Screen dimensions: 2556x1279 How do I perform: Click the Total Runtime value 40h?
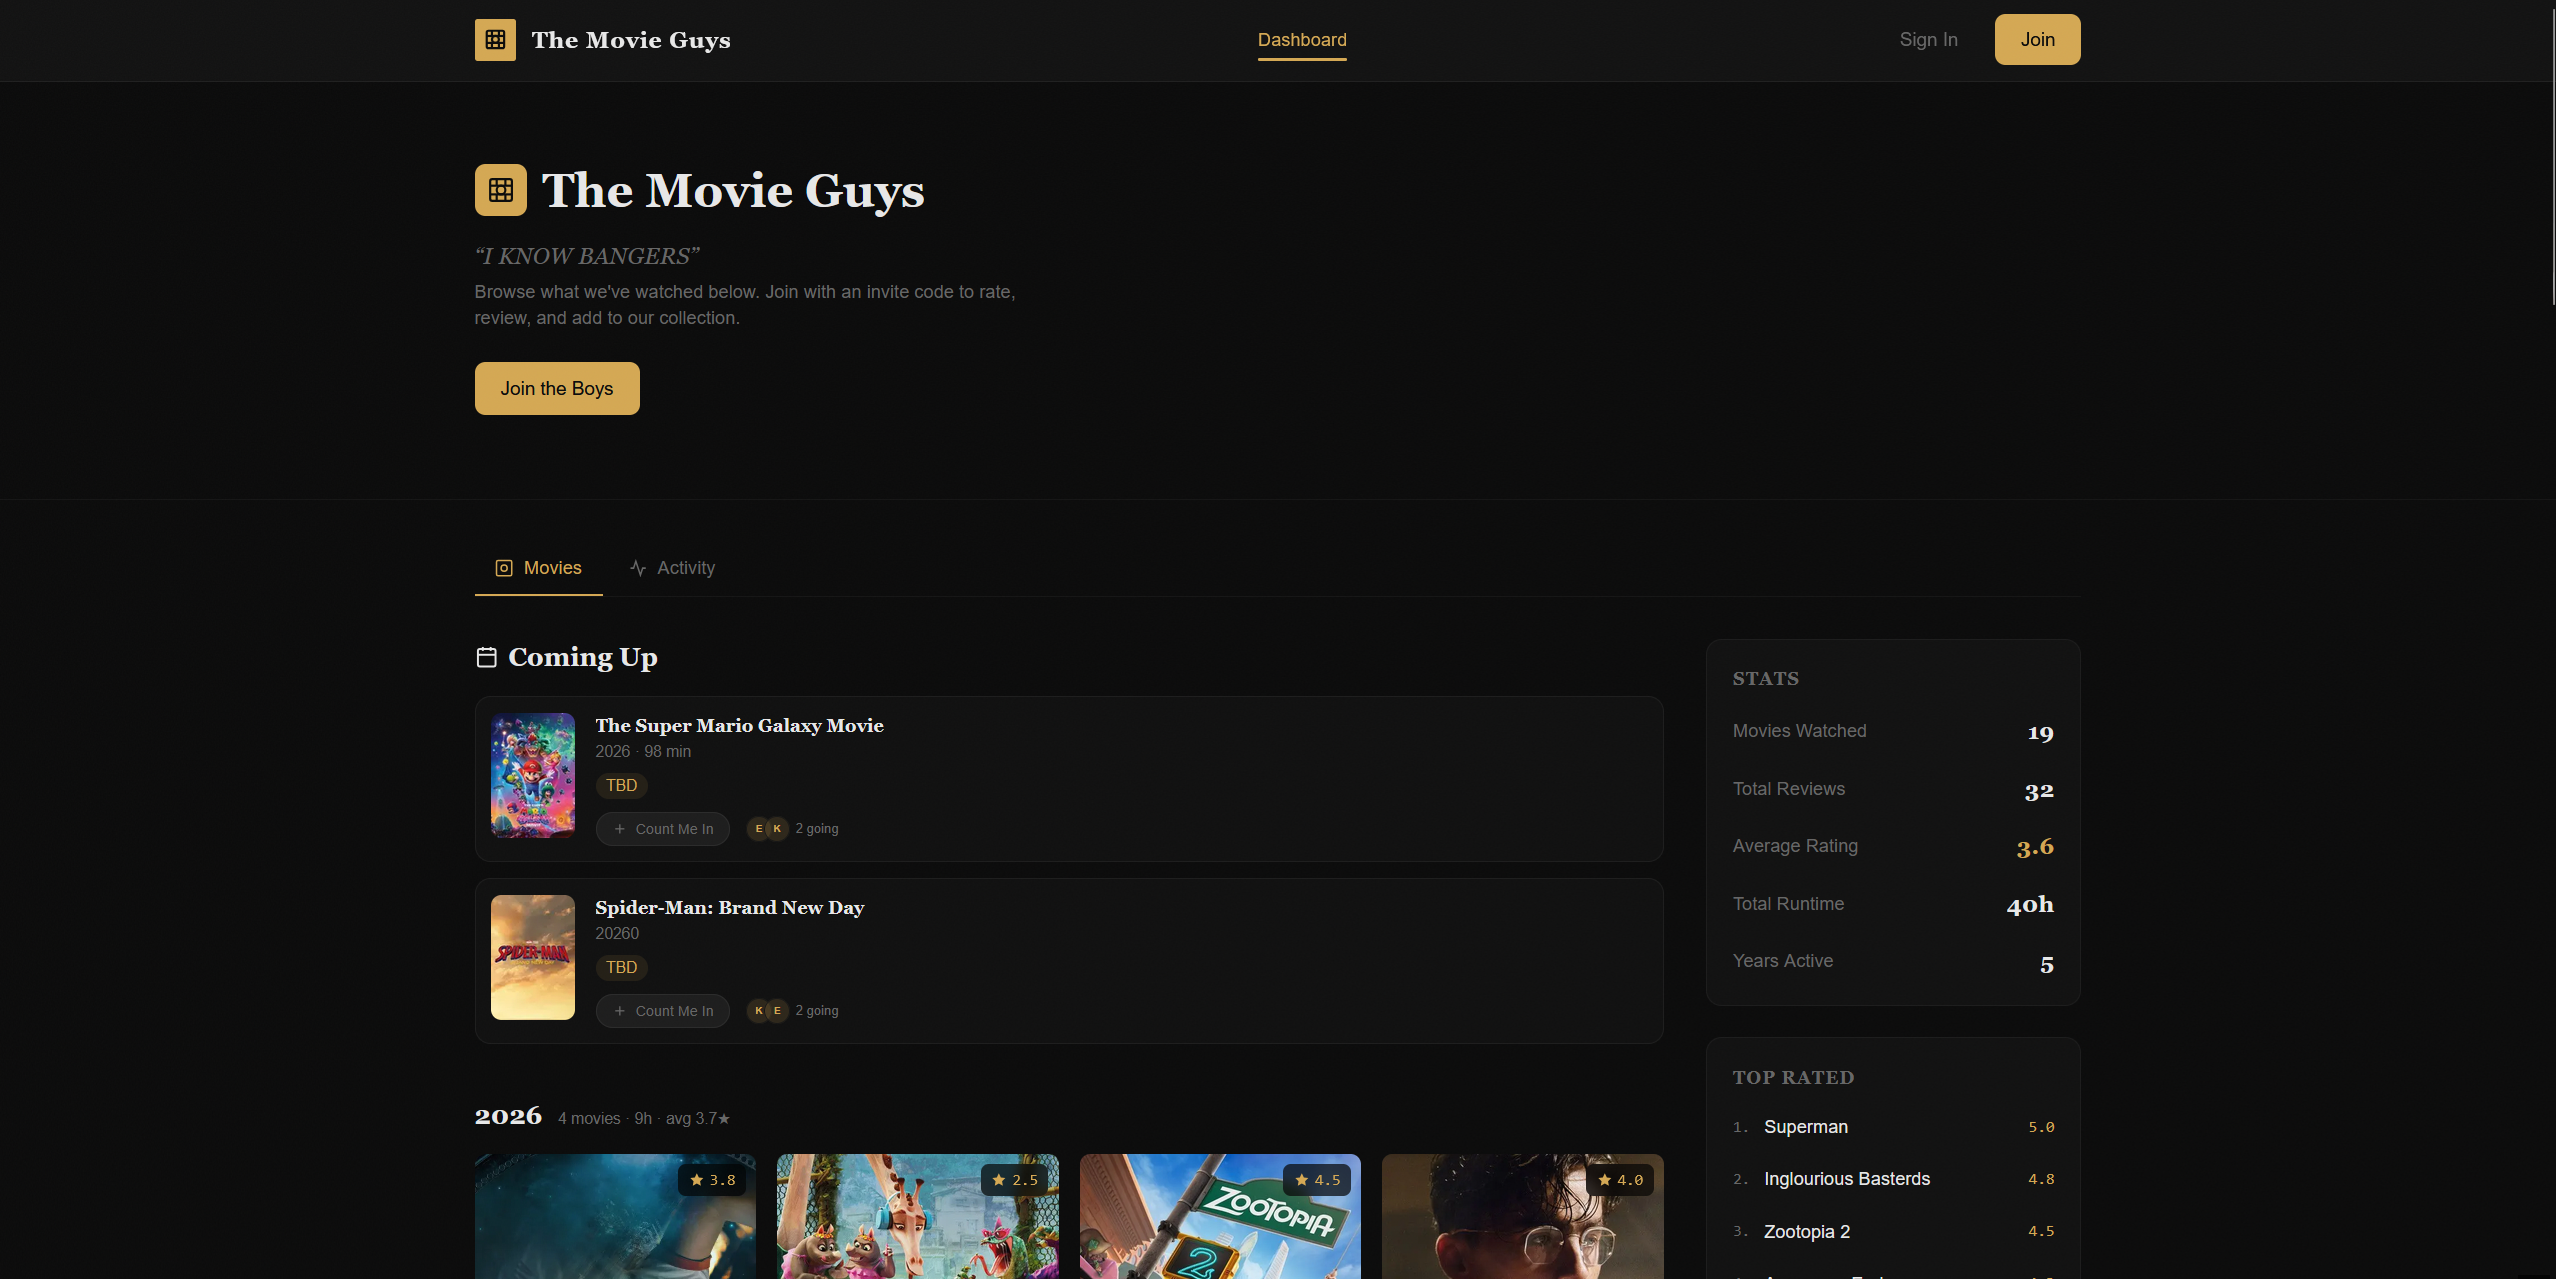[x=2030, y=906]
